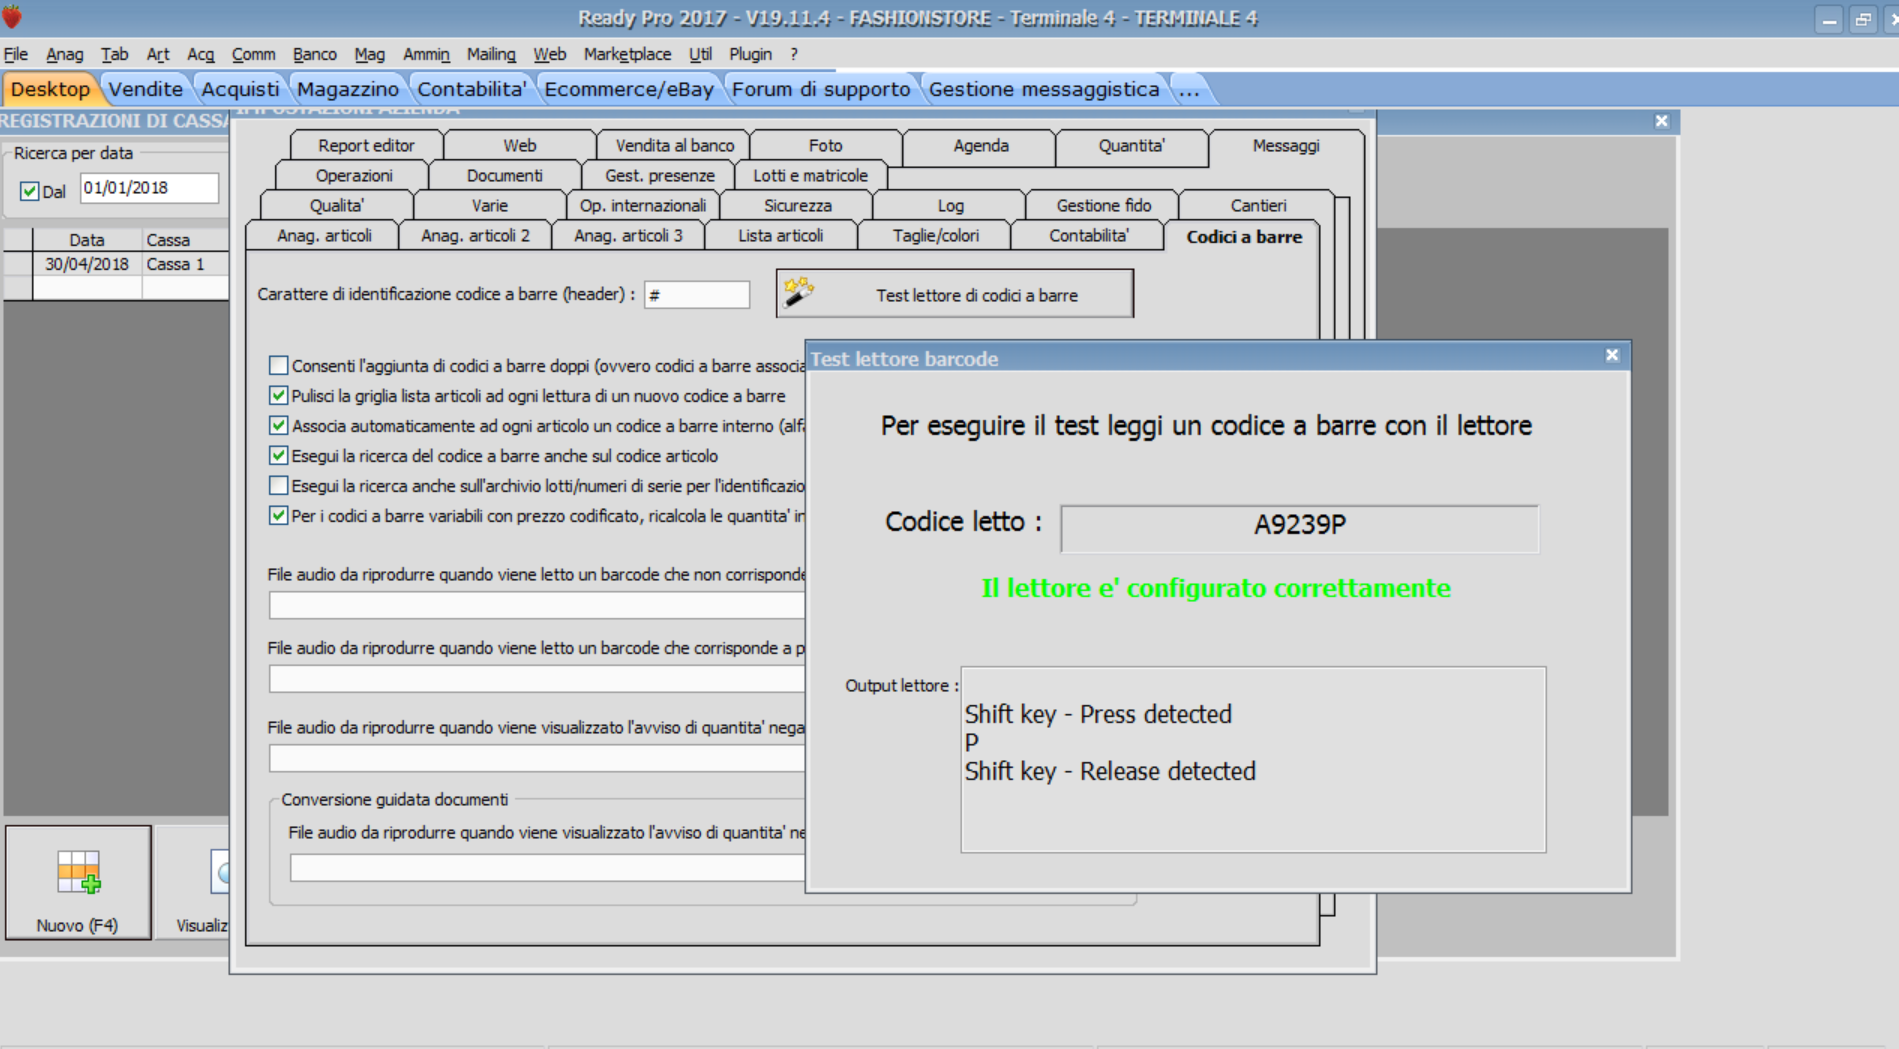Select the Gestione fido settings tab
The image size is (1899, 1049).
click(1103, 205)
